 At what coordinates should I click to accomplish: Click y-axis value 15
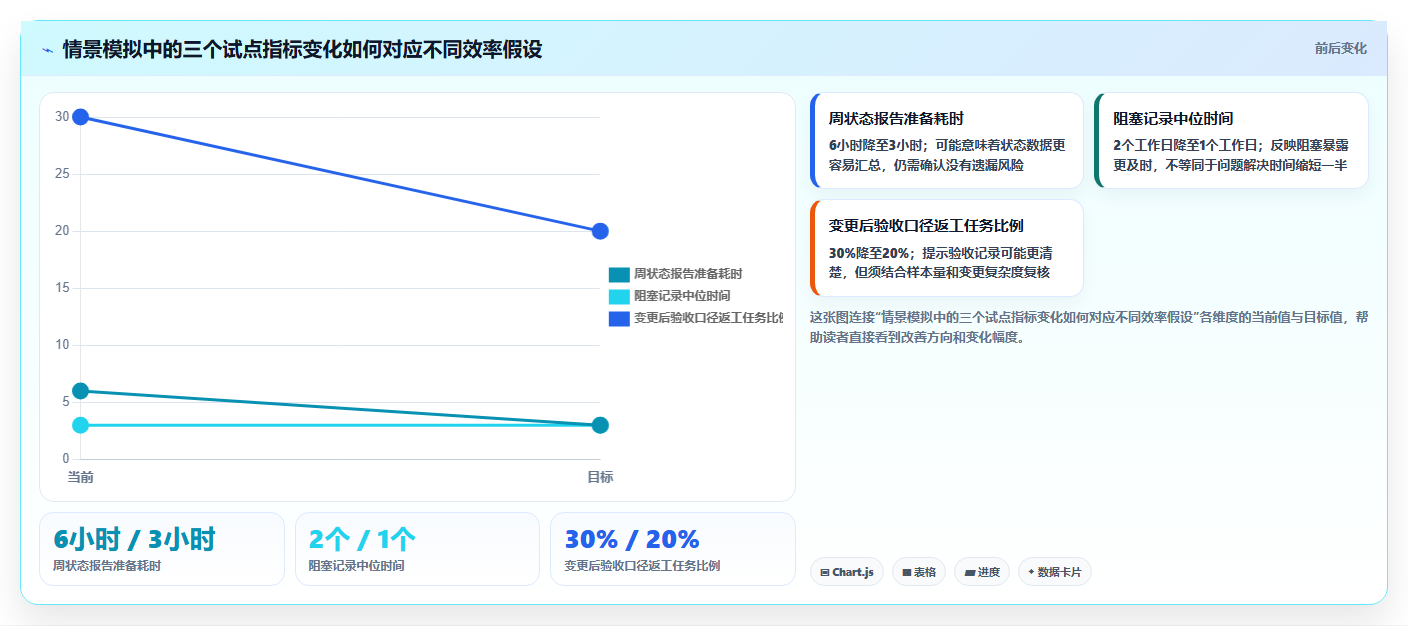coord(62,288)
